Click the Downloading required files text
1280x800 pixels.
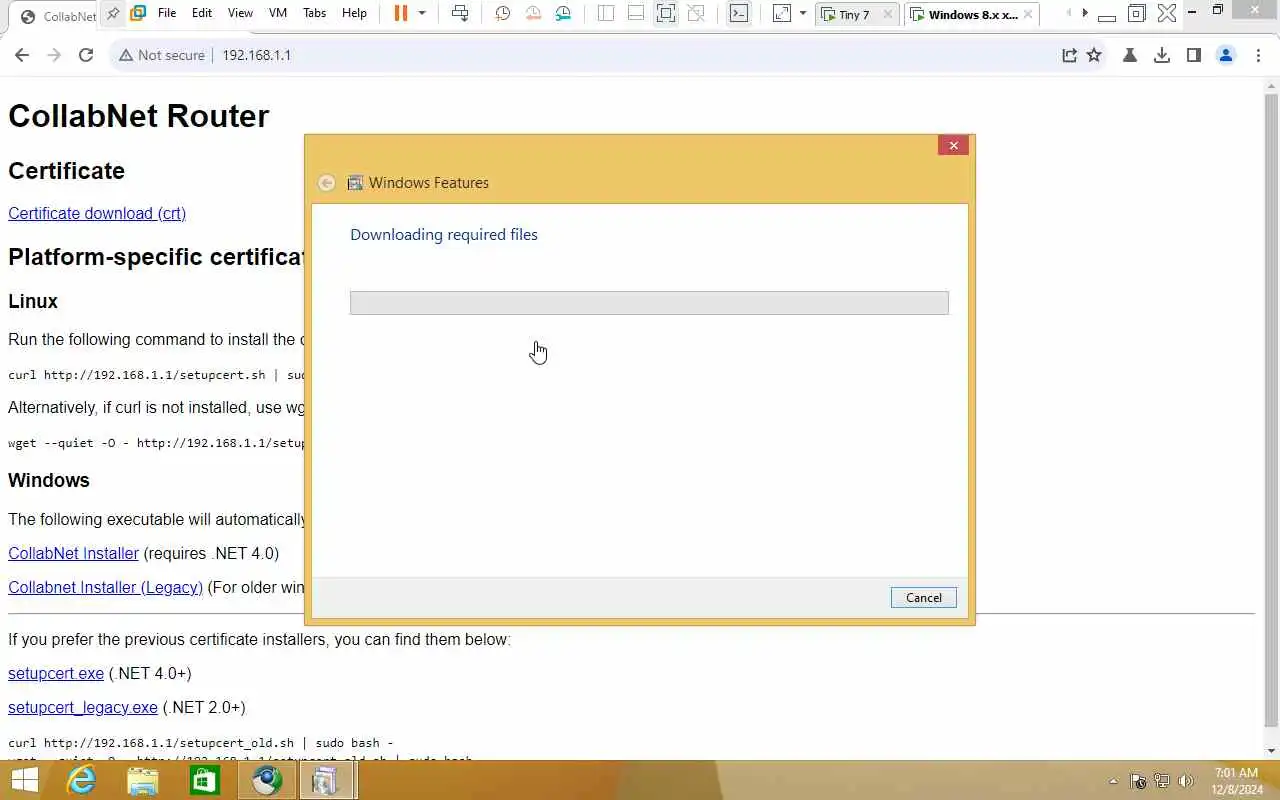pos(444,234)
